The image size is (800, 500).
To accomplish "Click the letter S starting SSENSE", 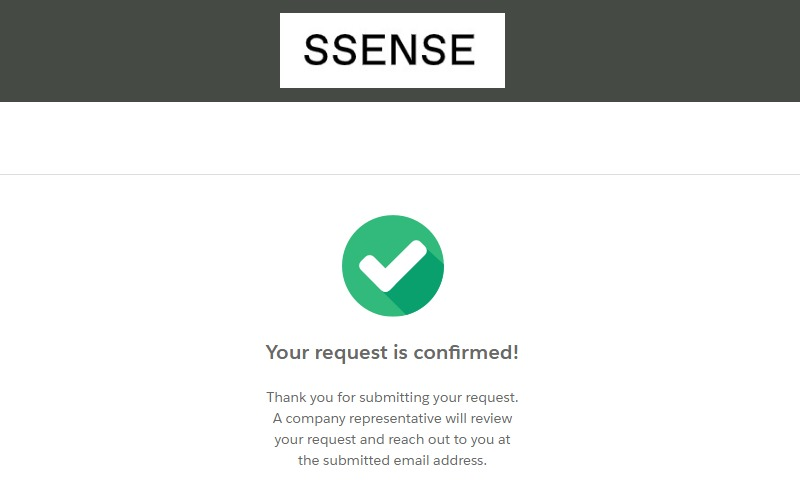I will pos(316,49).
